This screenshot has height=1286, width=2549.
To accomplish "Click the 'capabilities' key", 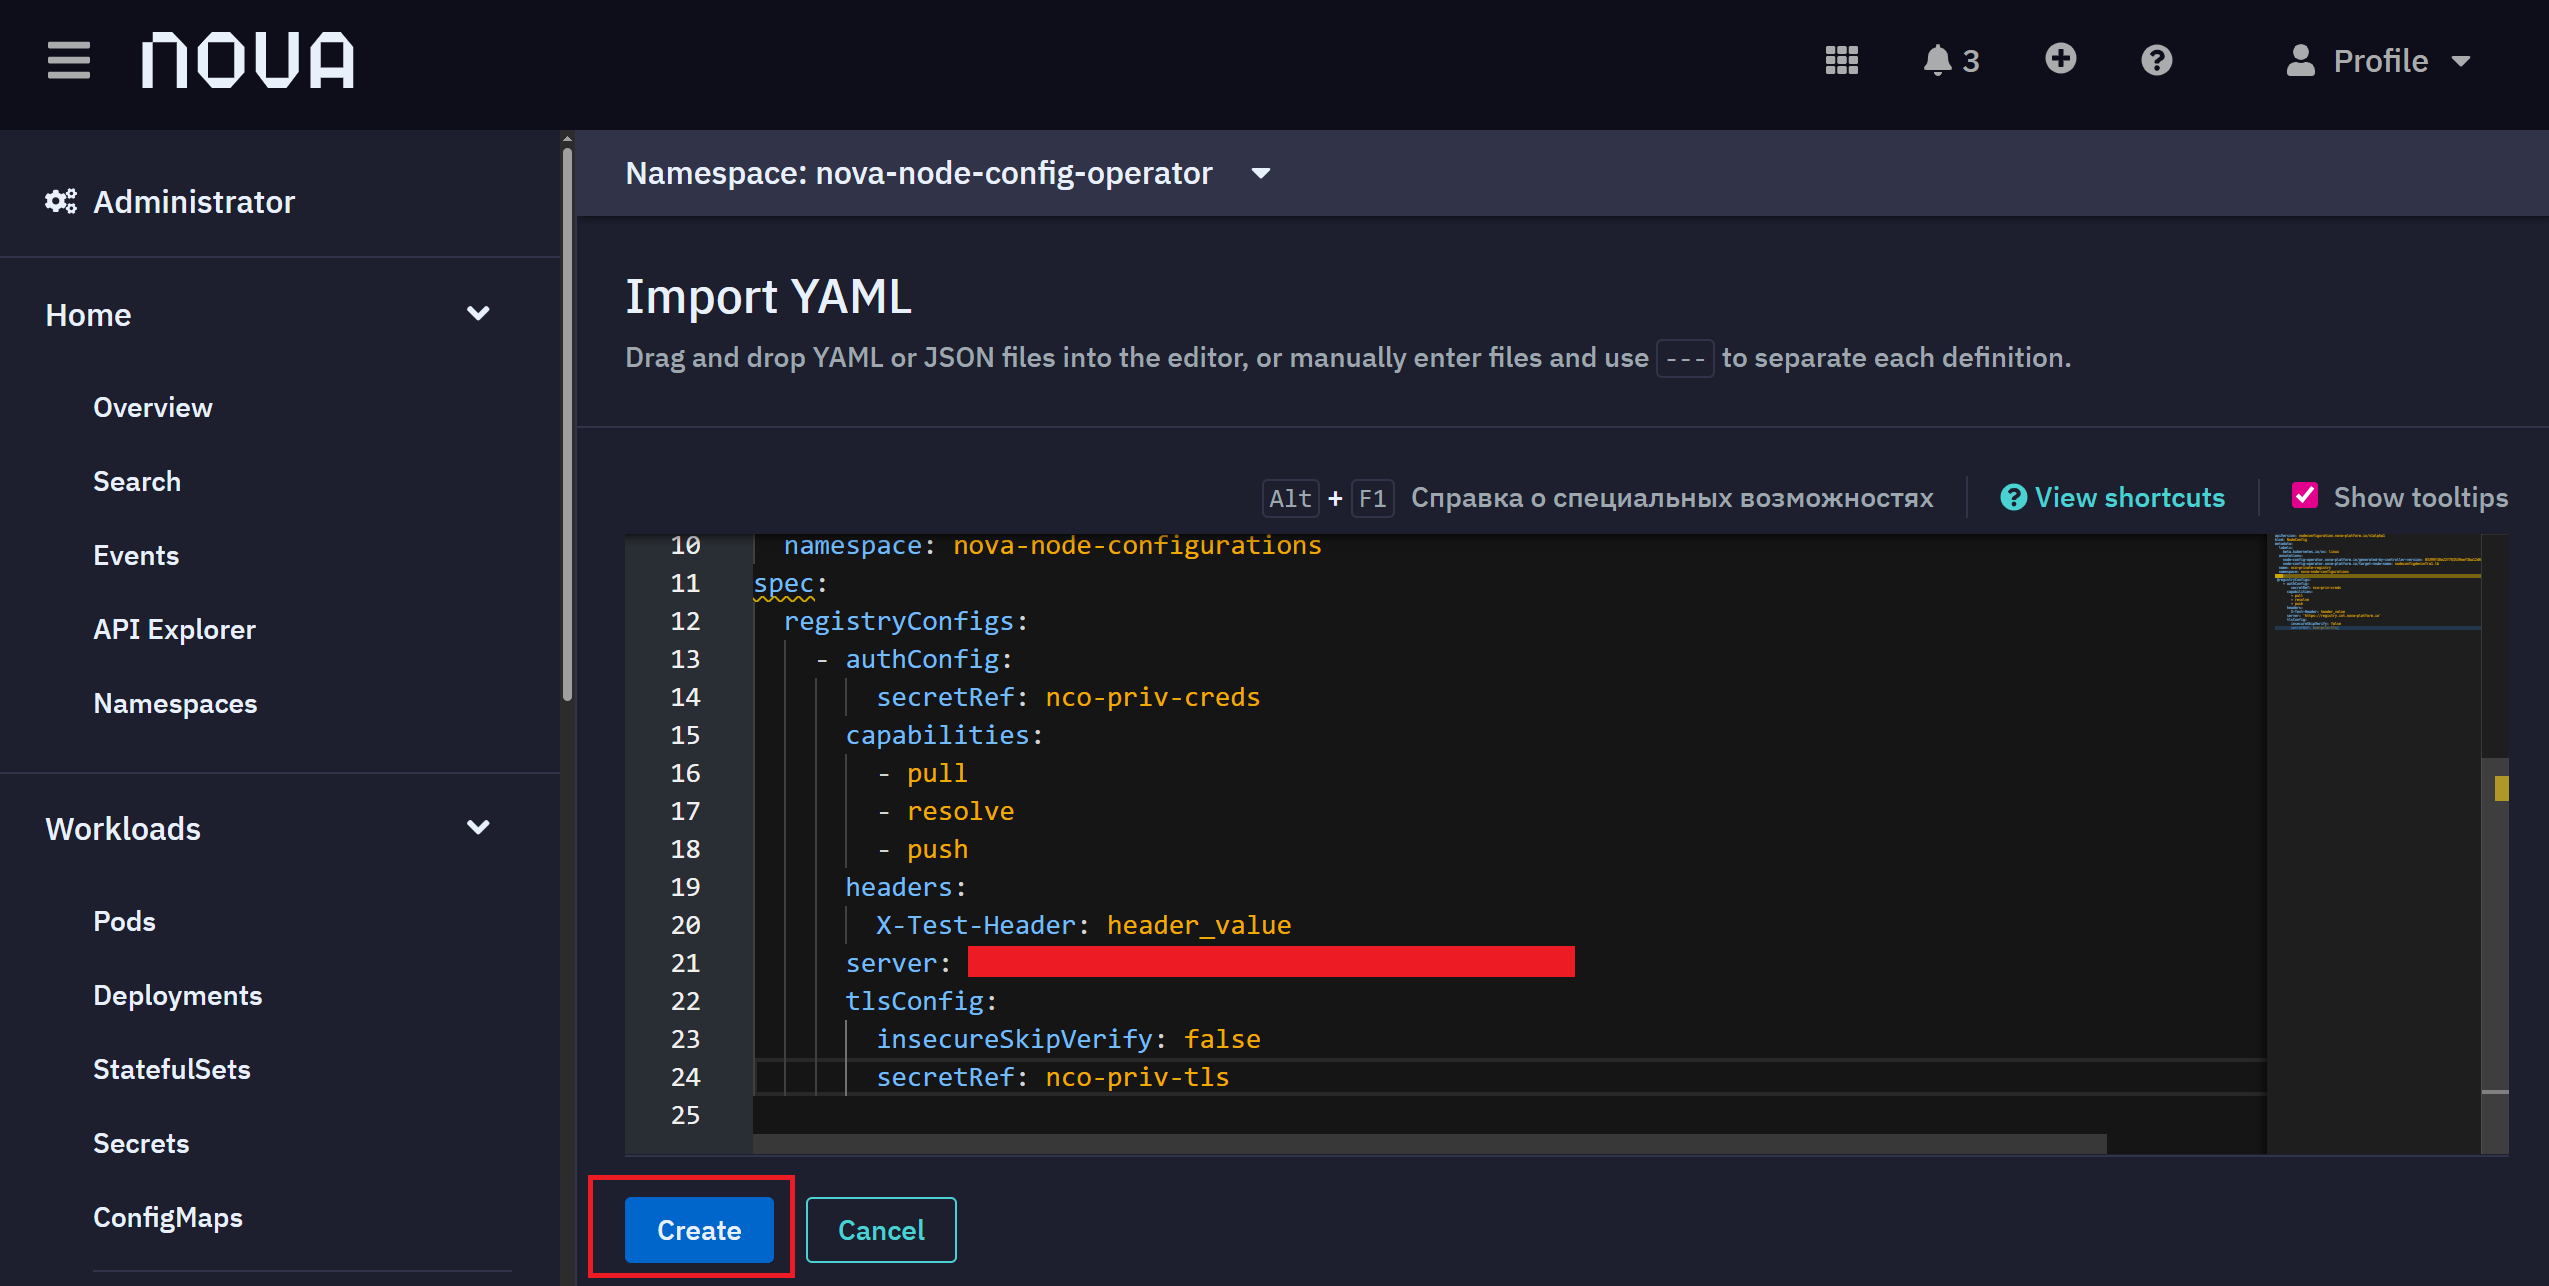I will (937, 735).
